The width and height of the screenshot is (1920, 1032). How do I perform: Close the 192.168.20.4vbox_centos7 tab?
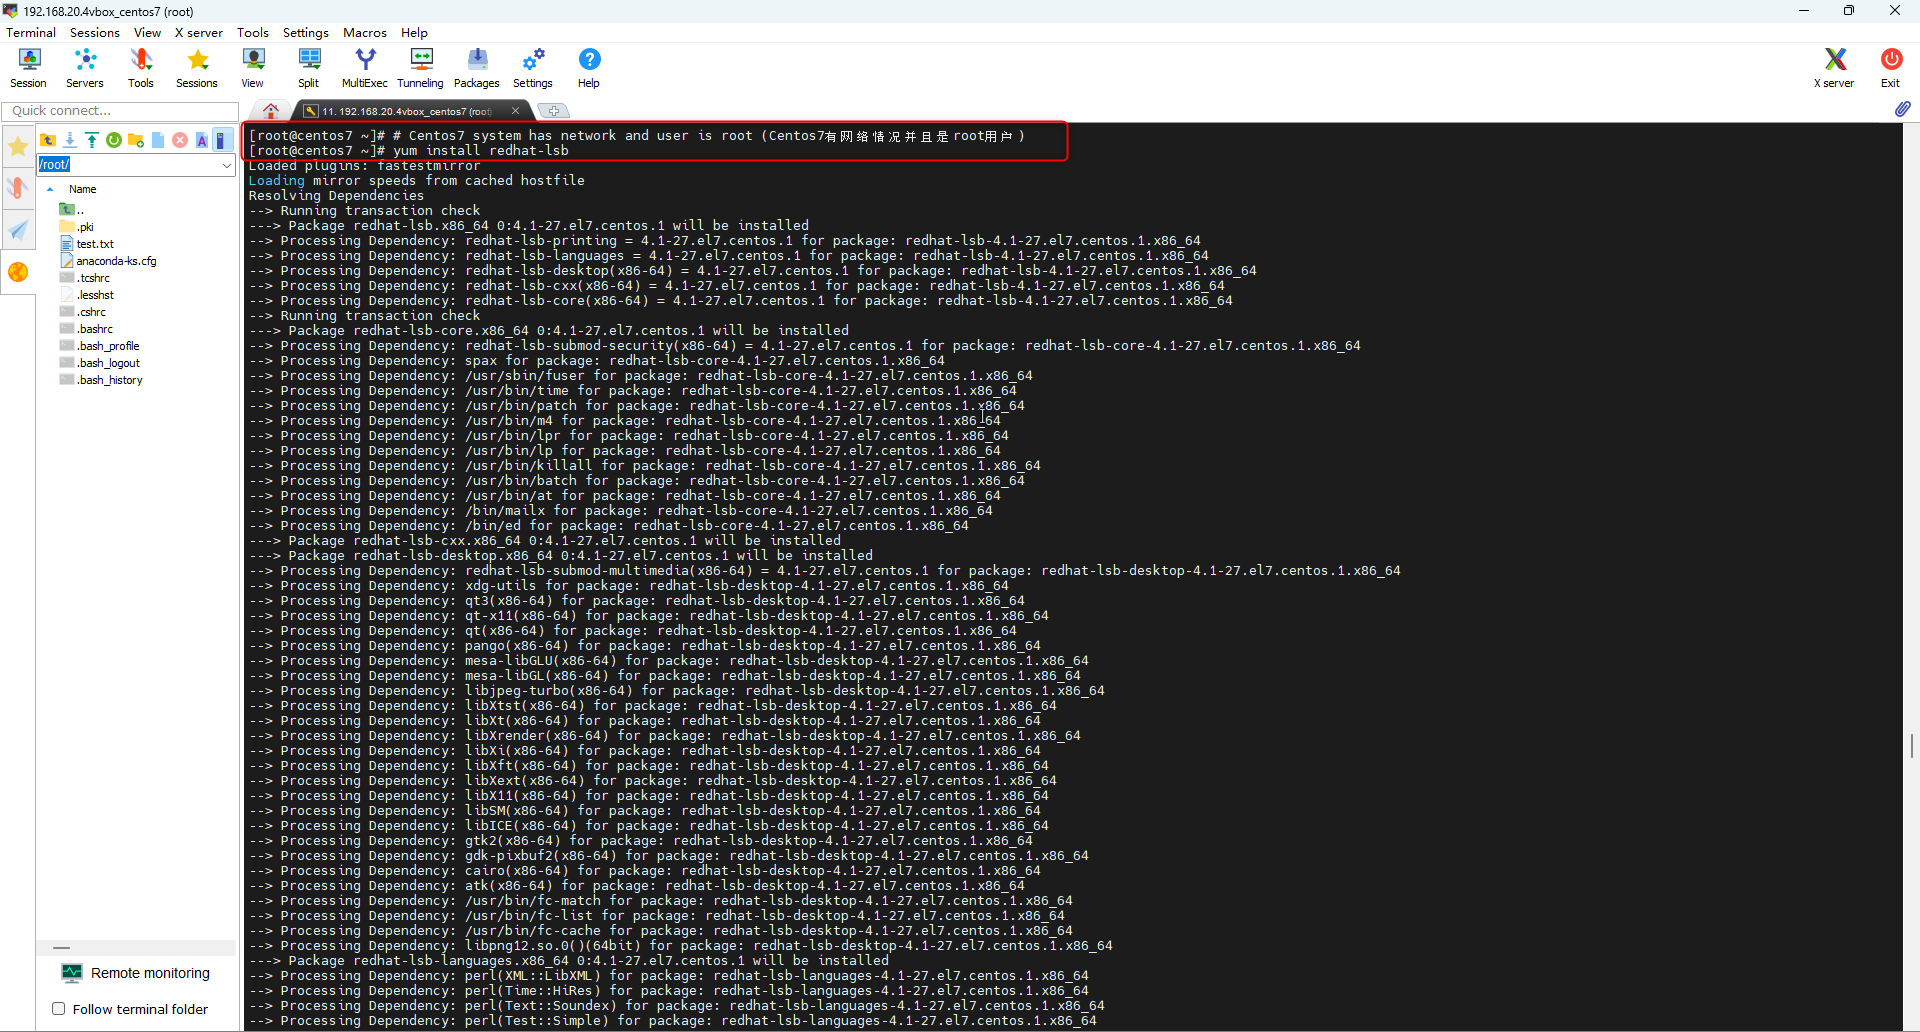pos(516,111)
